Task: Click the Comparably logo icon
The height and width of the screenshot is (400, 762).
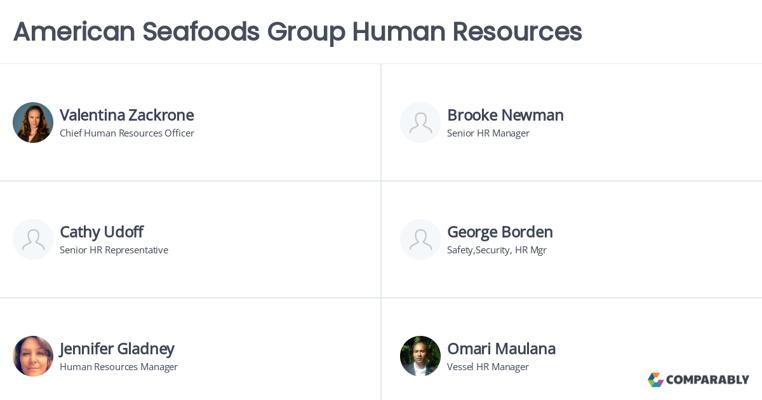Action: pyautogui.click(x=656, y=380)
